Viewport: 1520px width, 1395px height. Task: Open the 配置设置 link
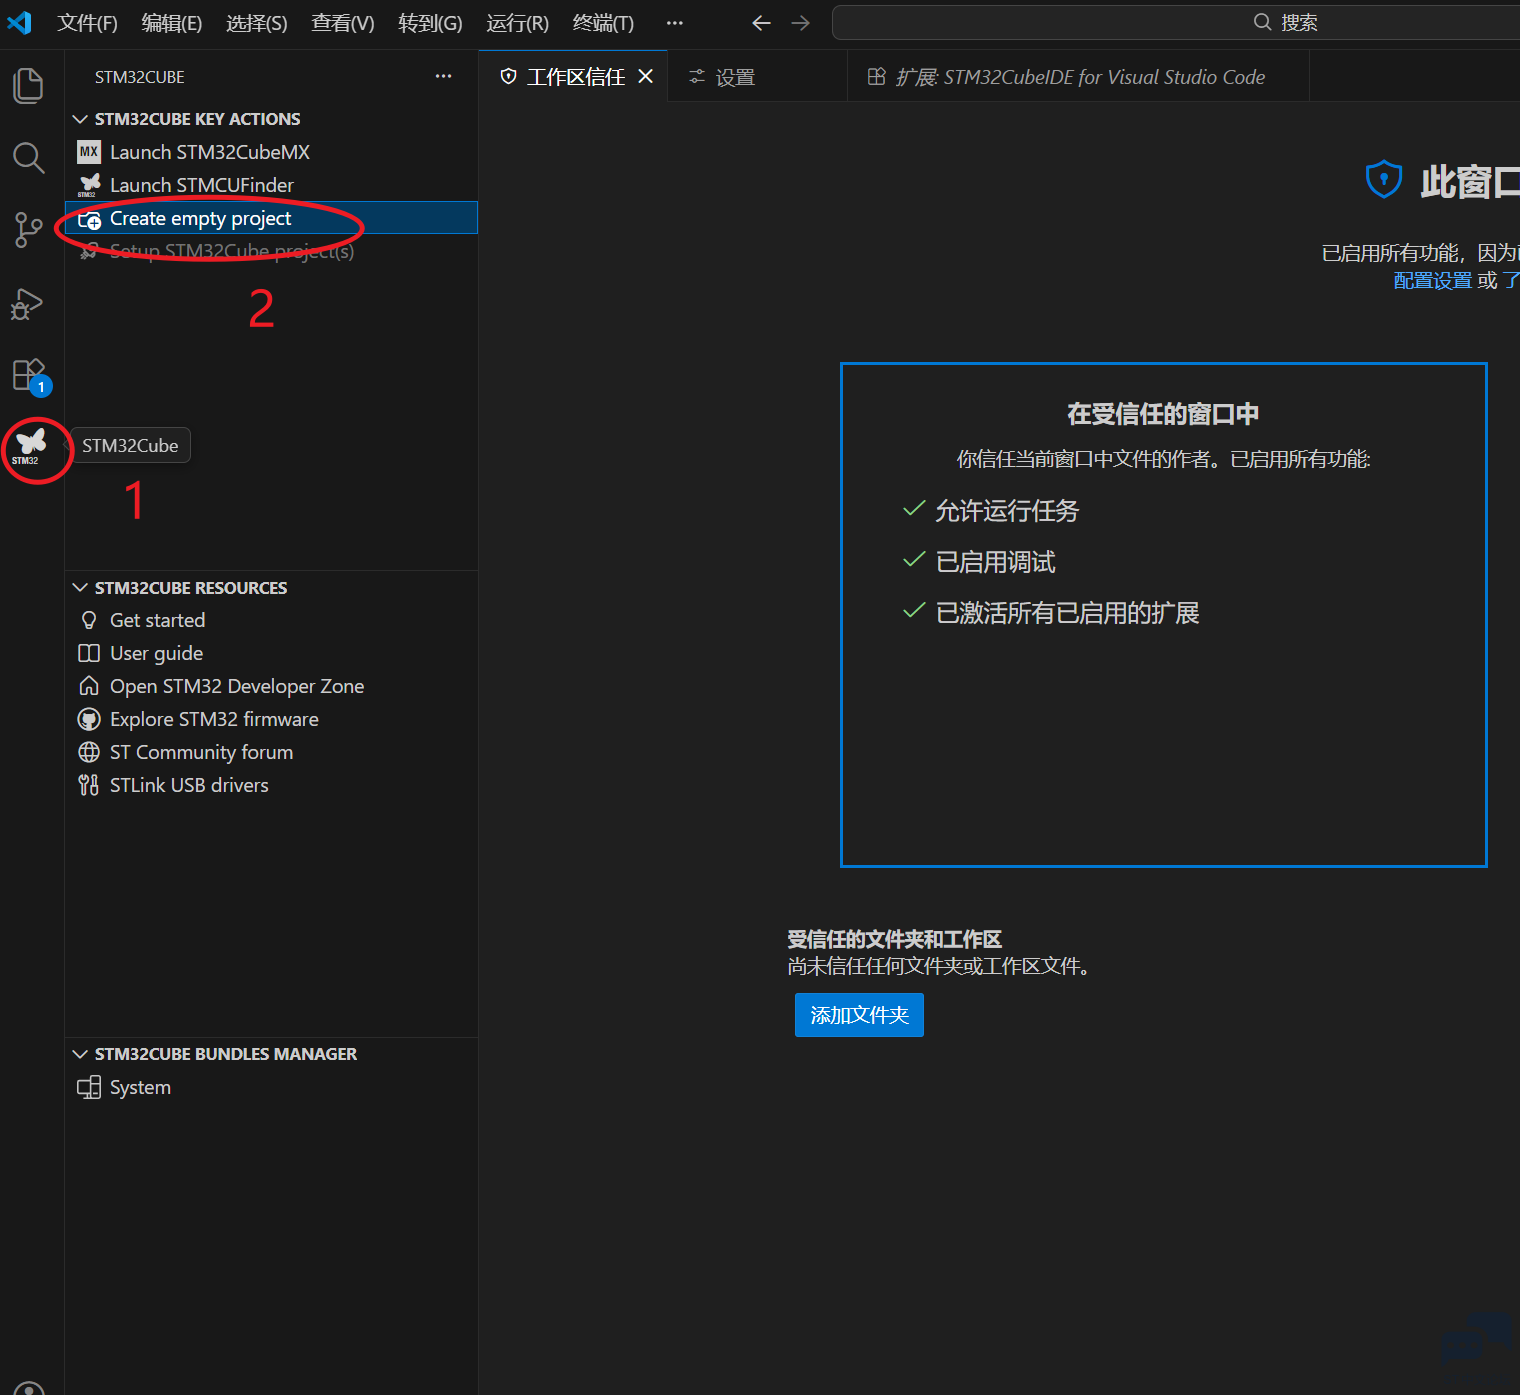pyautogui.click(x=1432, y=280)
